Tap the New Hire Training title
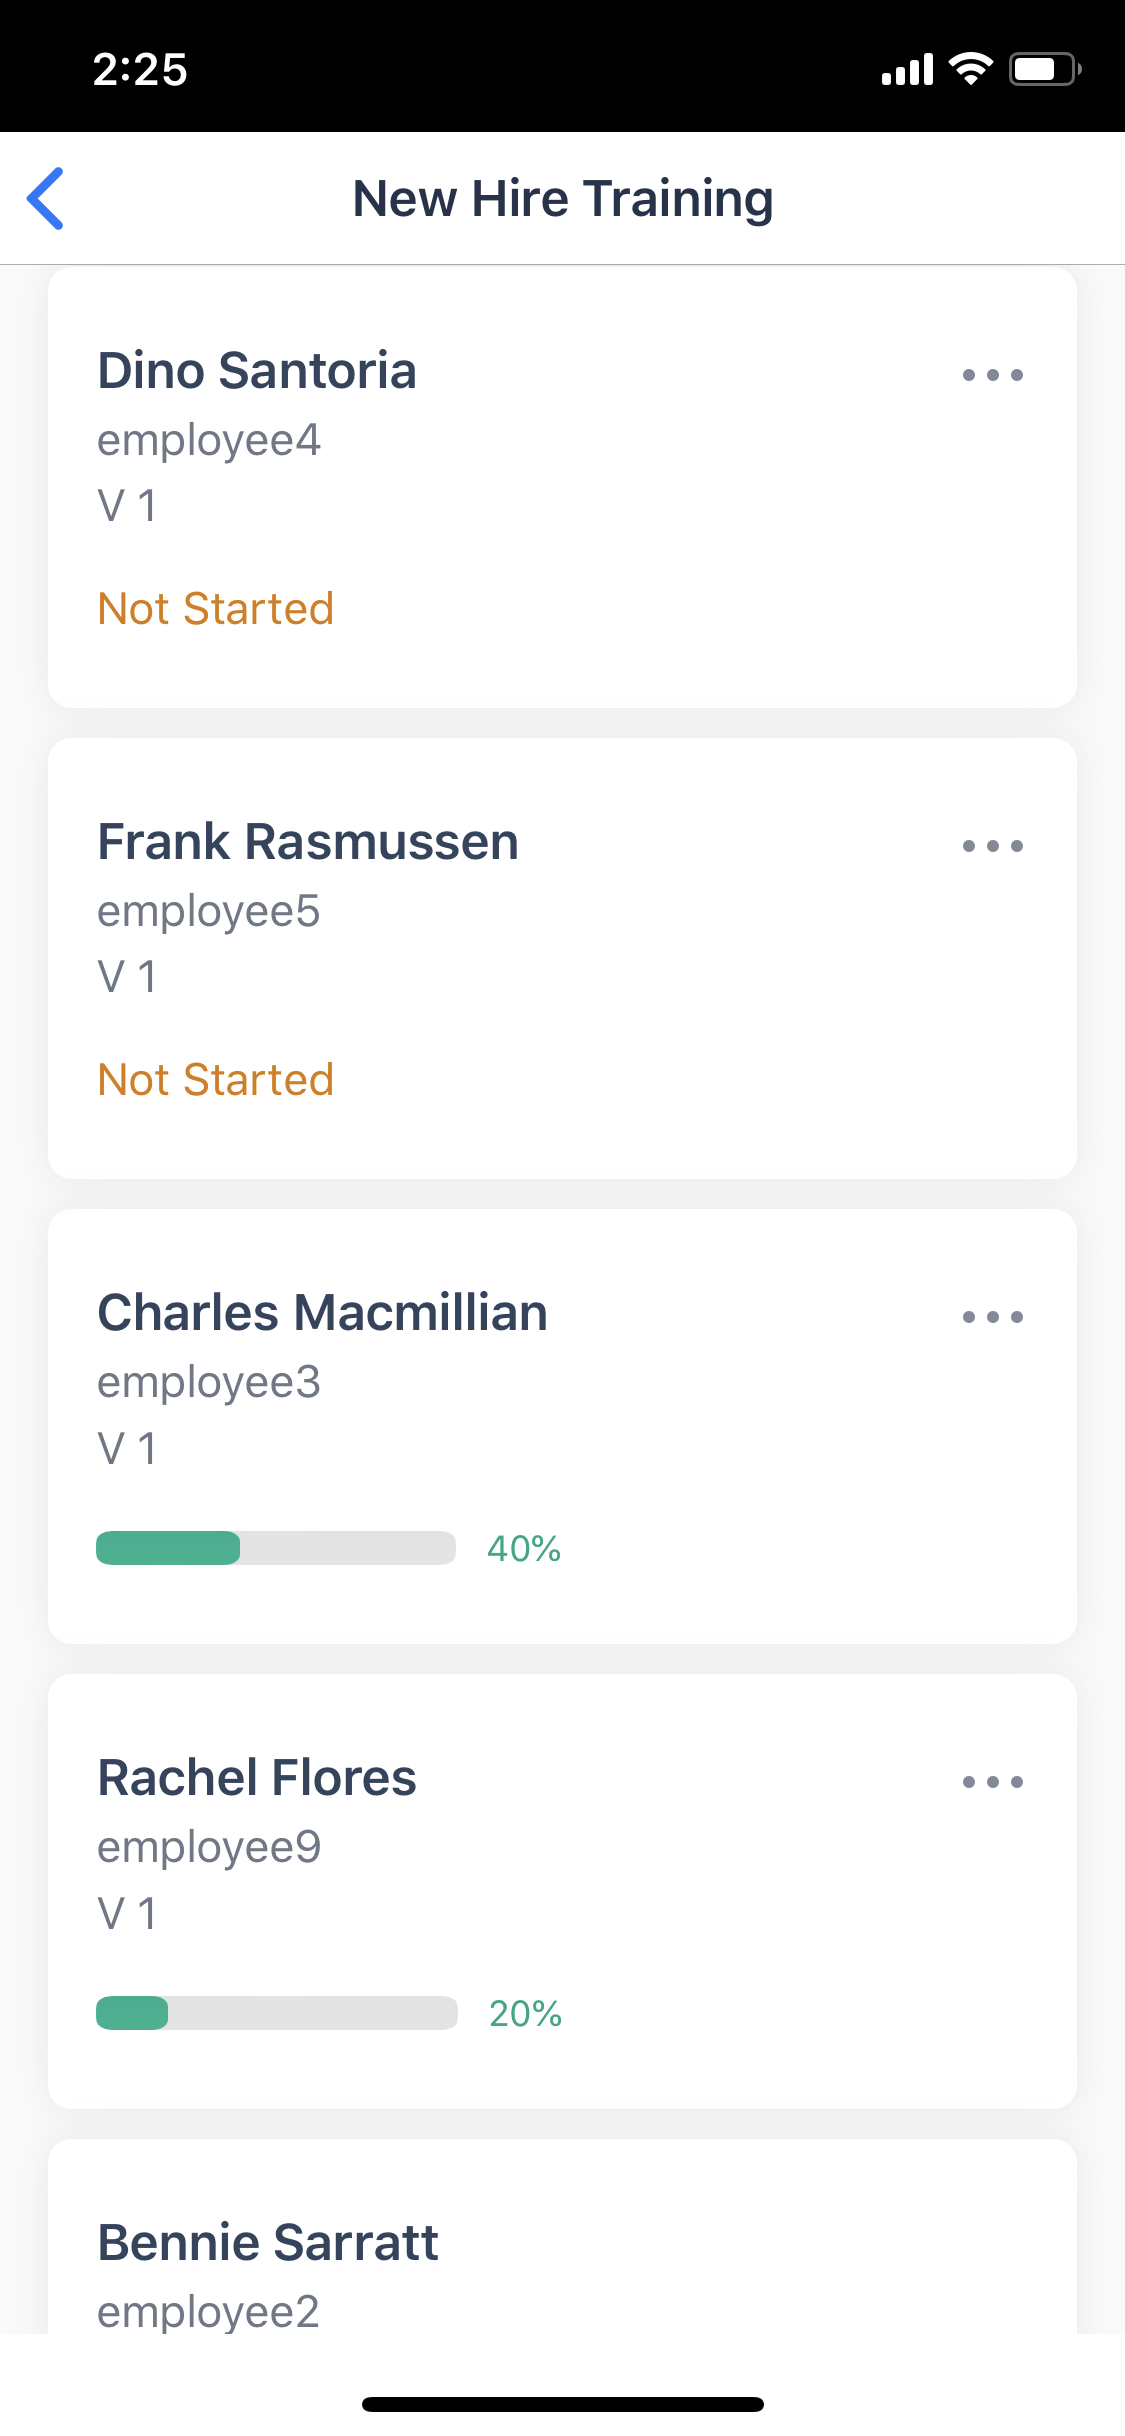Screen dimensions: 1125x2436 point(563,199)
